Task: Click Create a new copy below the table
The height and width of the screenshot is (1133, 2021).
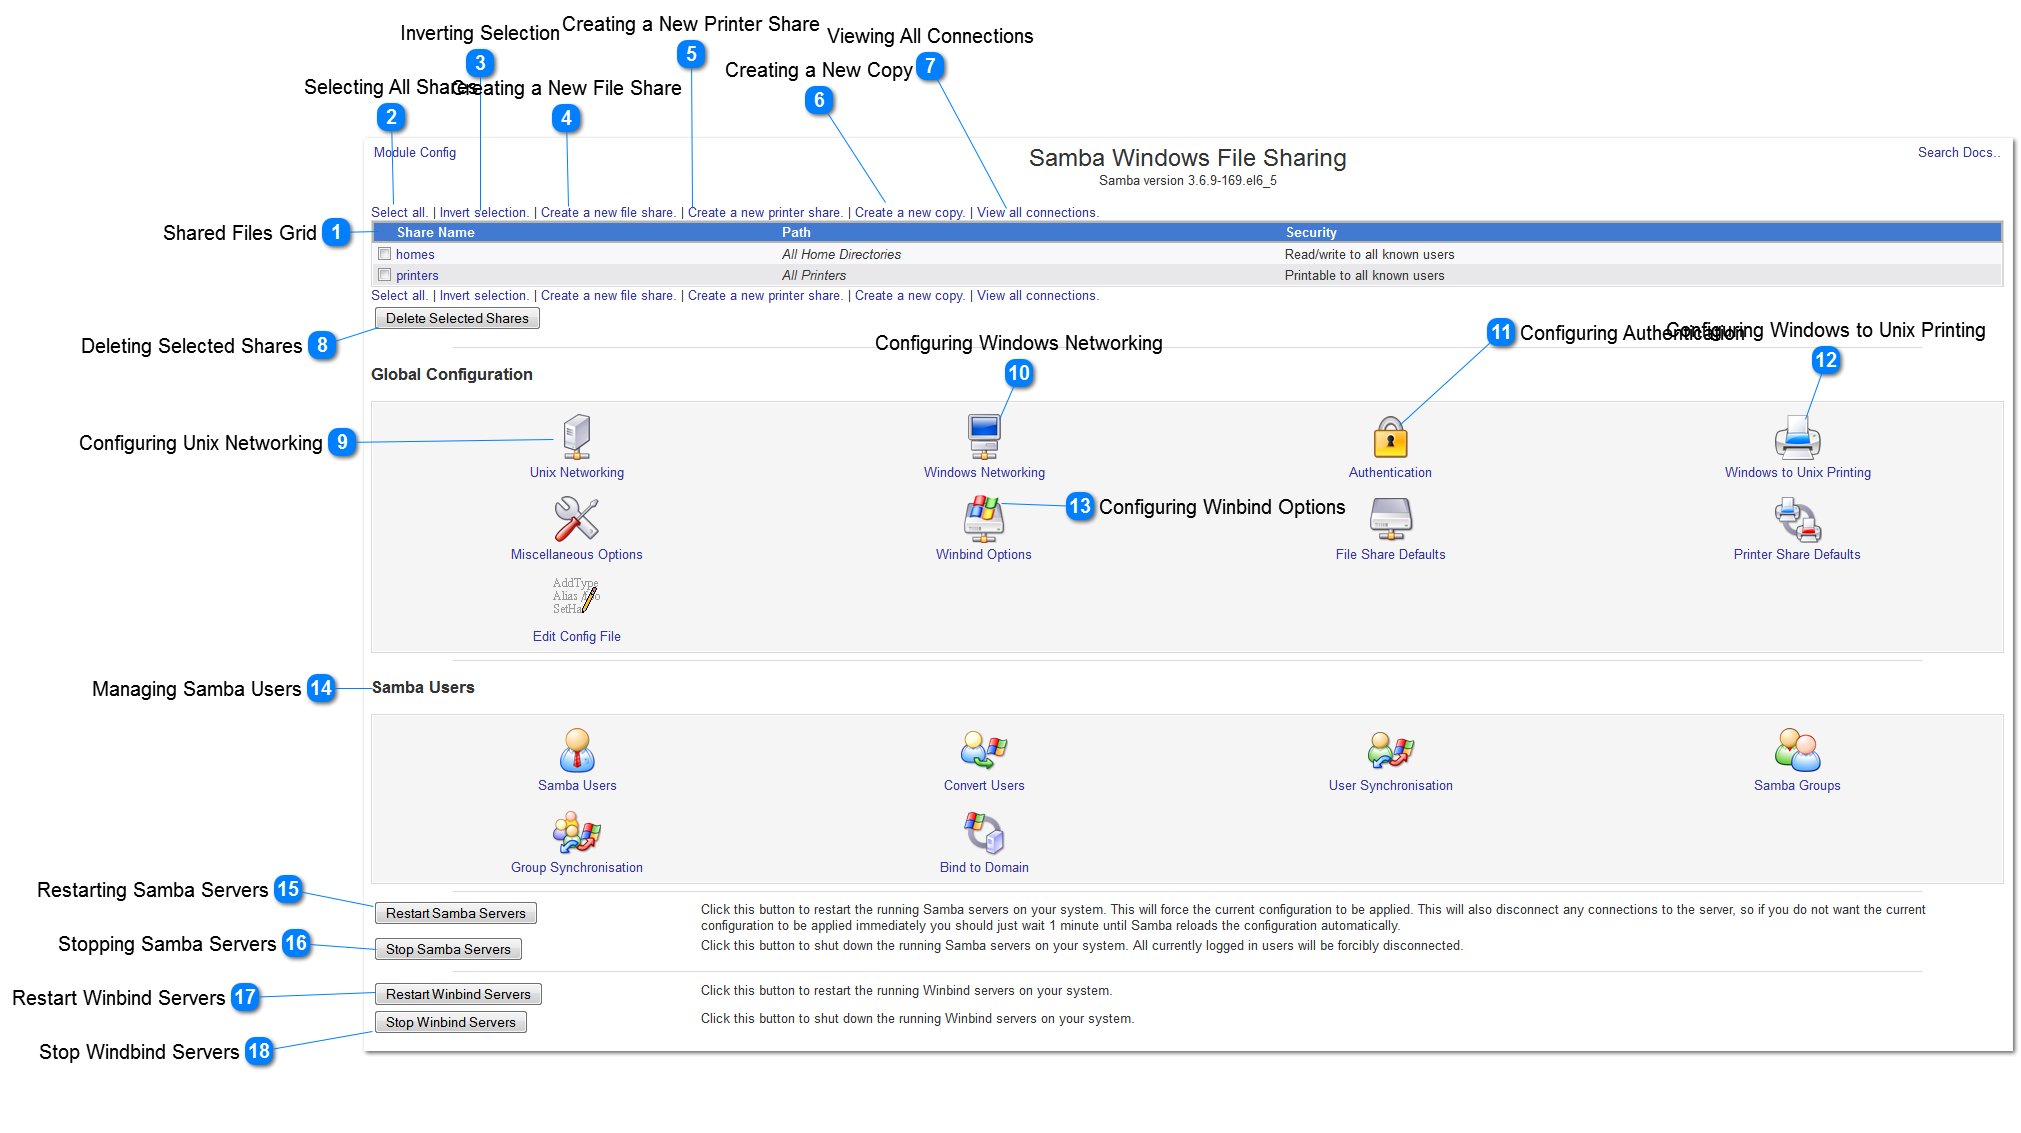Action: (910, 296)
